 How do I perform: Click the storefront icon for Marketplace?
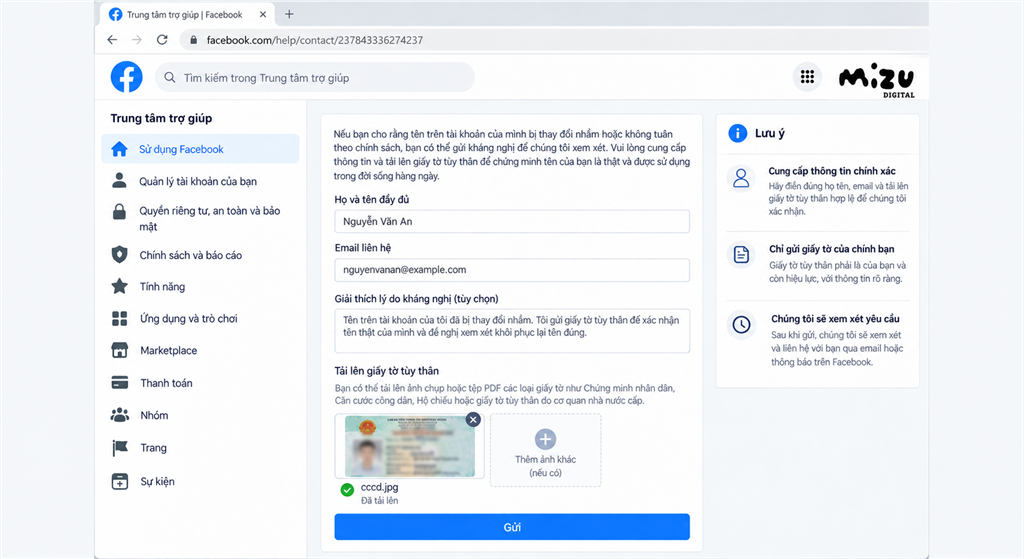click(x=120, y=350)
